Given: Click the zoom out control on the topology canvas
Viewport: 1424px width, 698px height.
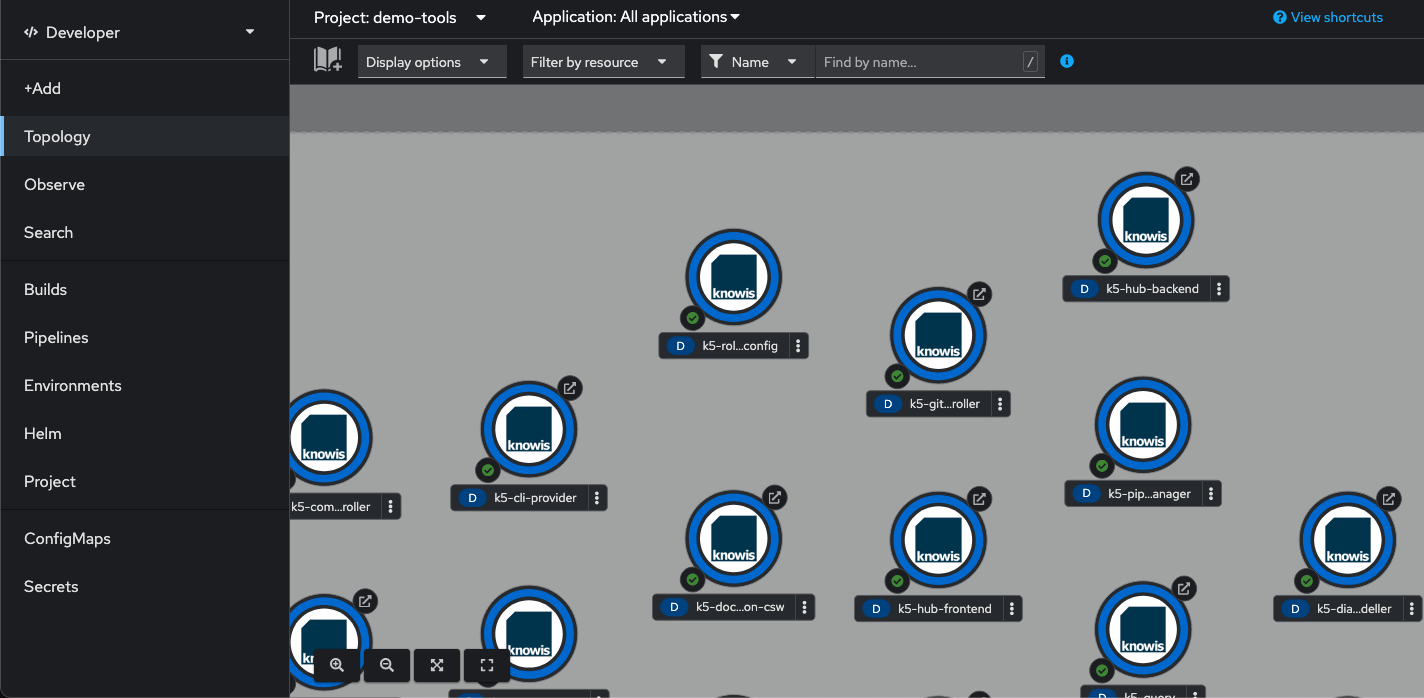Looking at the screenshot, I should pos(387,665).
